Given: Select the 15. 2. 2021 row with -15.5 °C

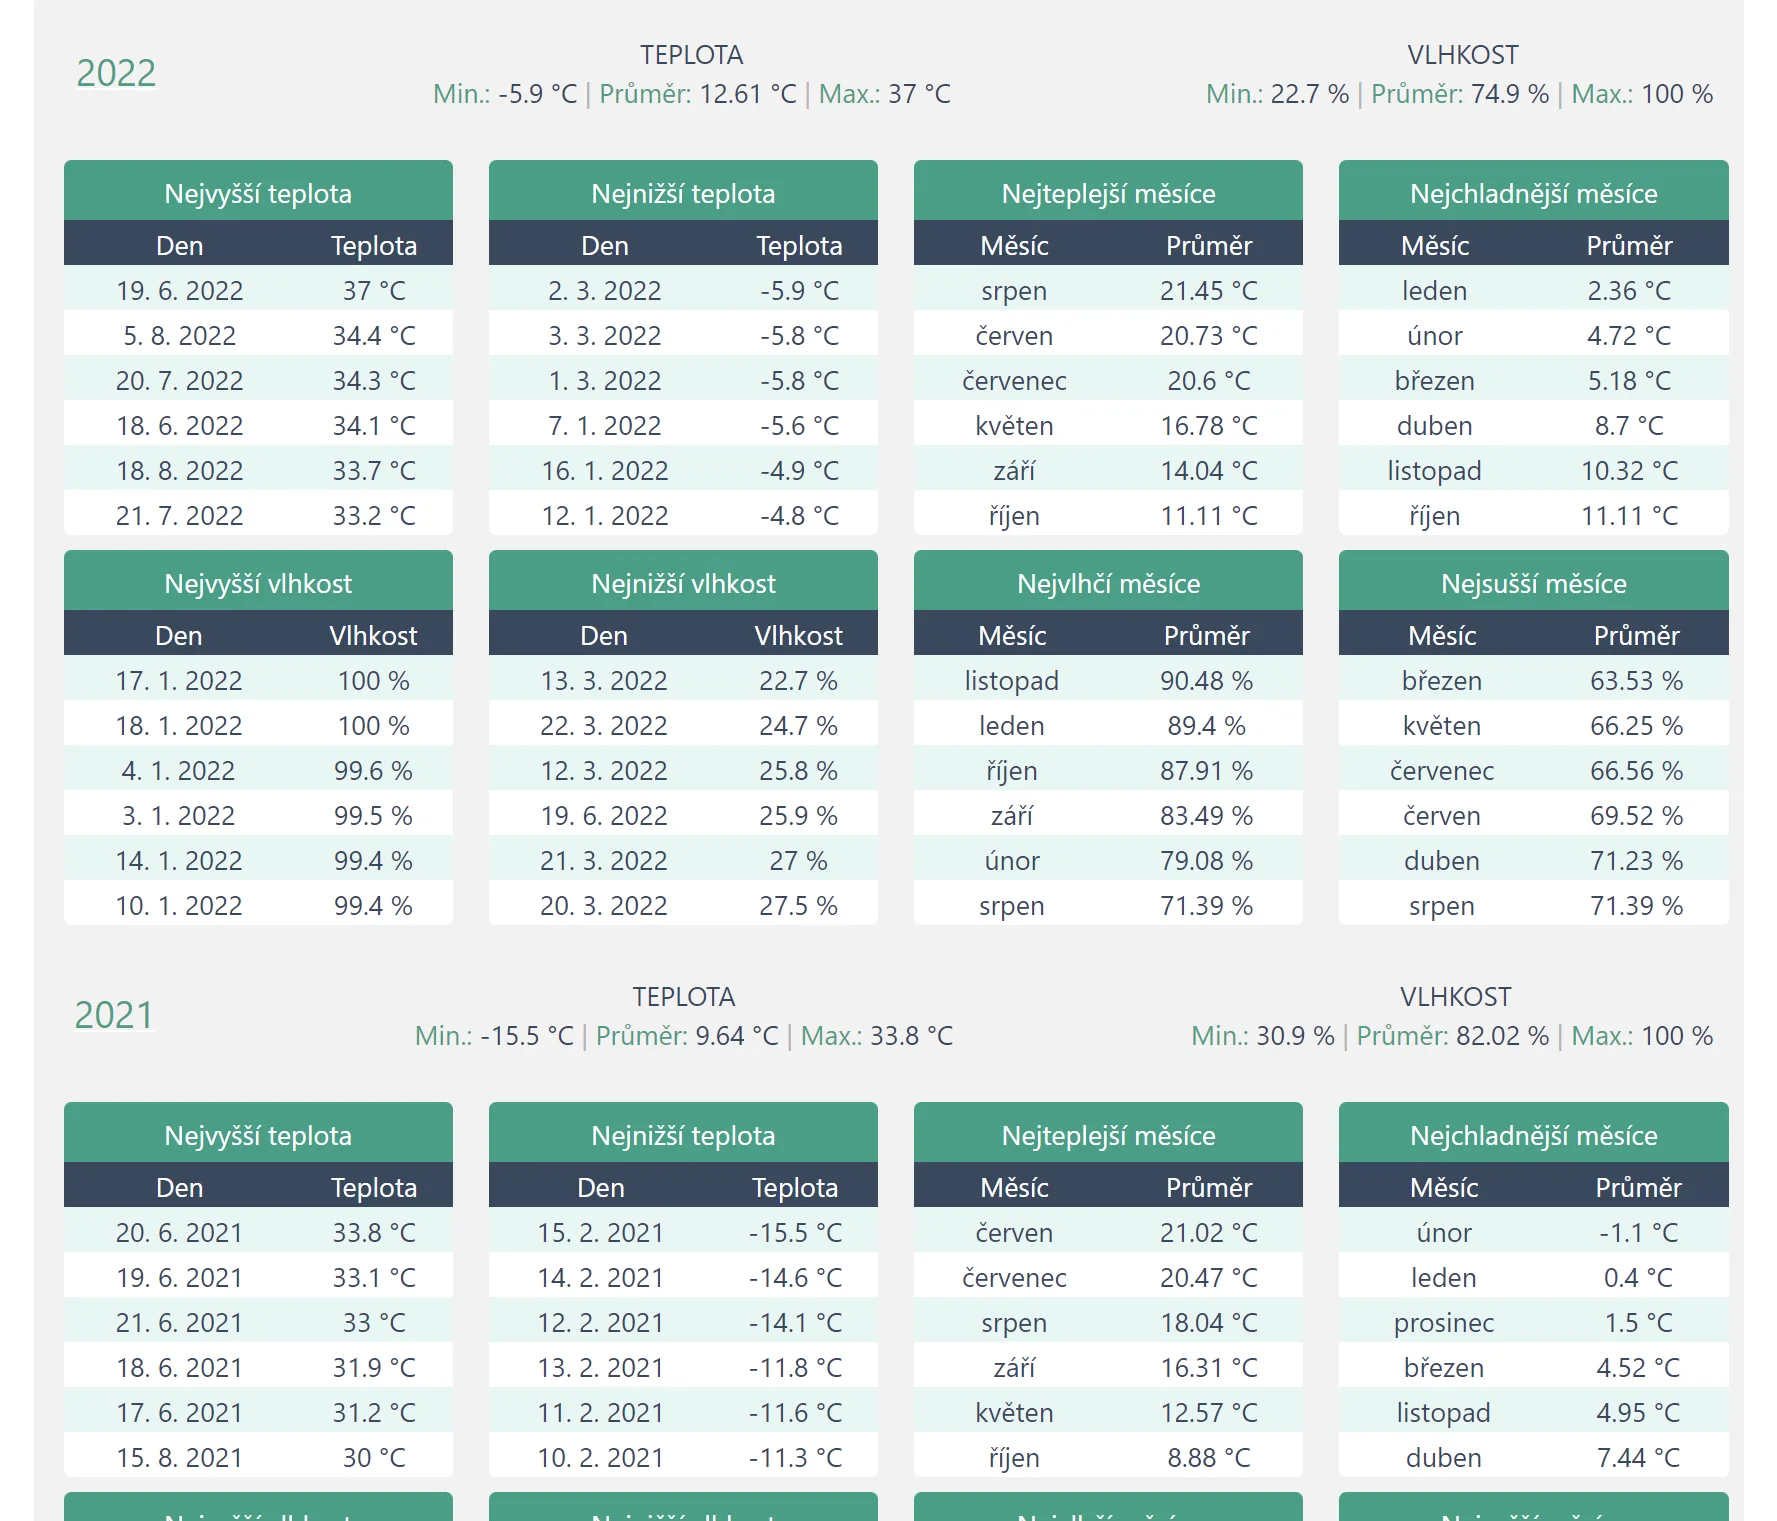Looking at the screenshot, I should pyautogui.click(x=683, y=1232).
